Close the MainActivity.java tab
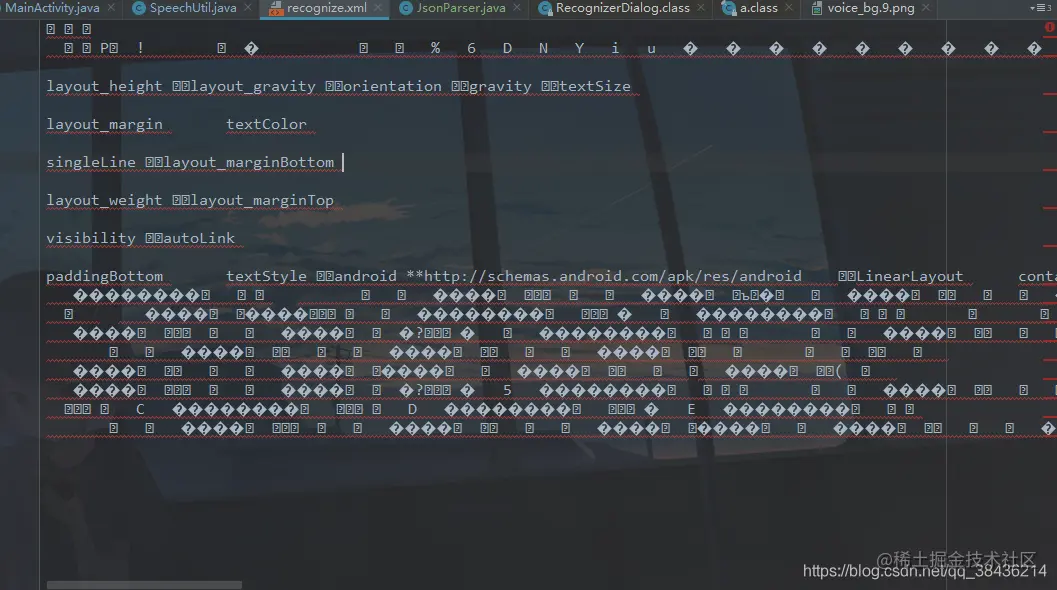Screen dimensions: 1057x590 pyautogui.click(x=111, y=7)
